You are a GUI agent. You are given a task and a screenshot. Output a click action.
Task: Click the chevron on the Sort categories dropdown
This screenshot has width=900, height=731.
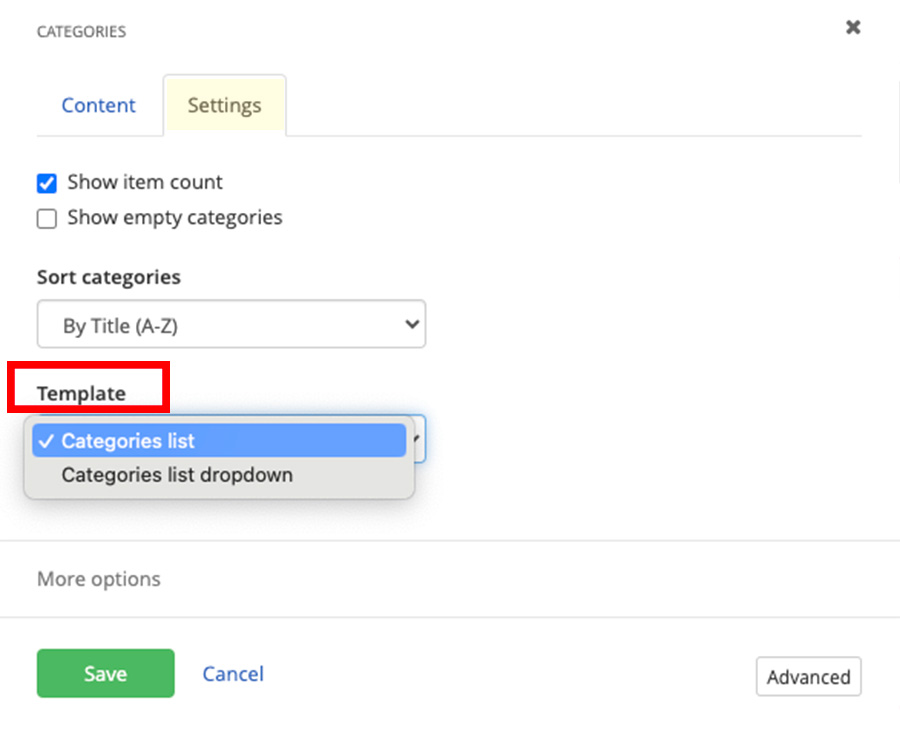point(410,324)
